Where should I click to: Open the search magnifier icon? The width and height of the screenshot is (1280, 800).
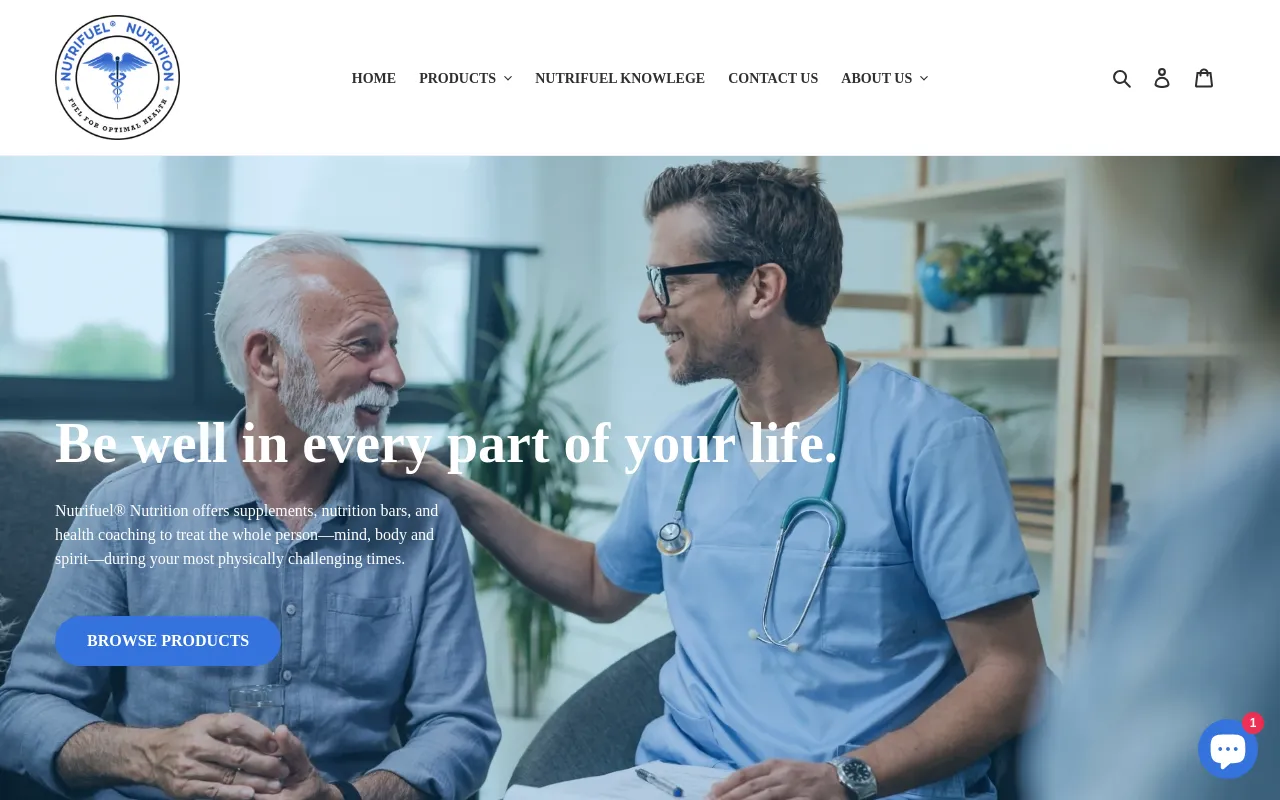(1122, 78)
